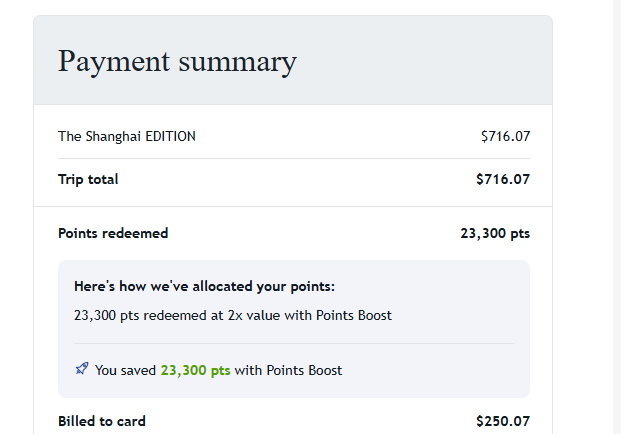This screenshot has height=434, width=621.
Task: Click the 2x value redemption line
Action: point(233,315)
